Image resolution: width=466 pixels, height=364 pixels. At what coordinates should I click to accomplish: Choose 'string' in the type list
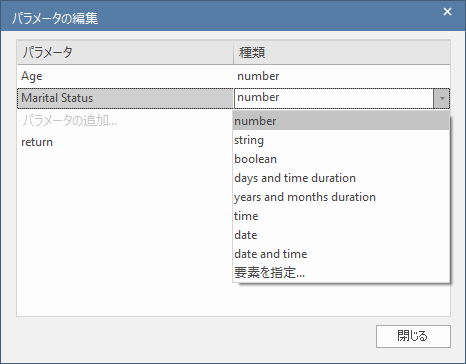[x=341, y=140]
